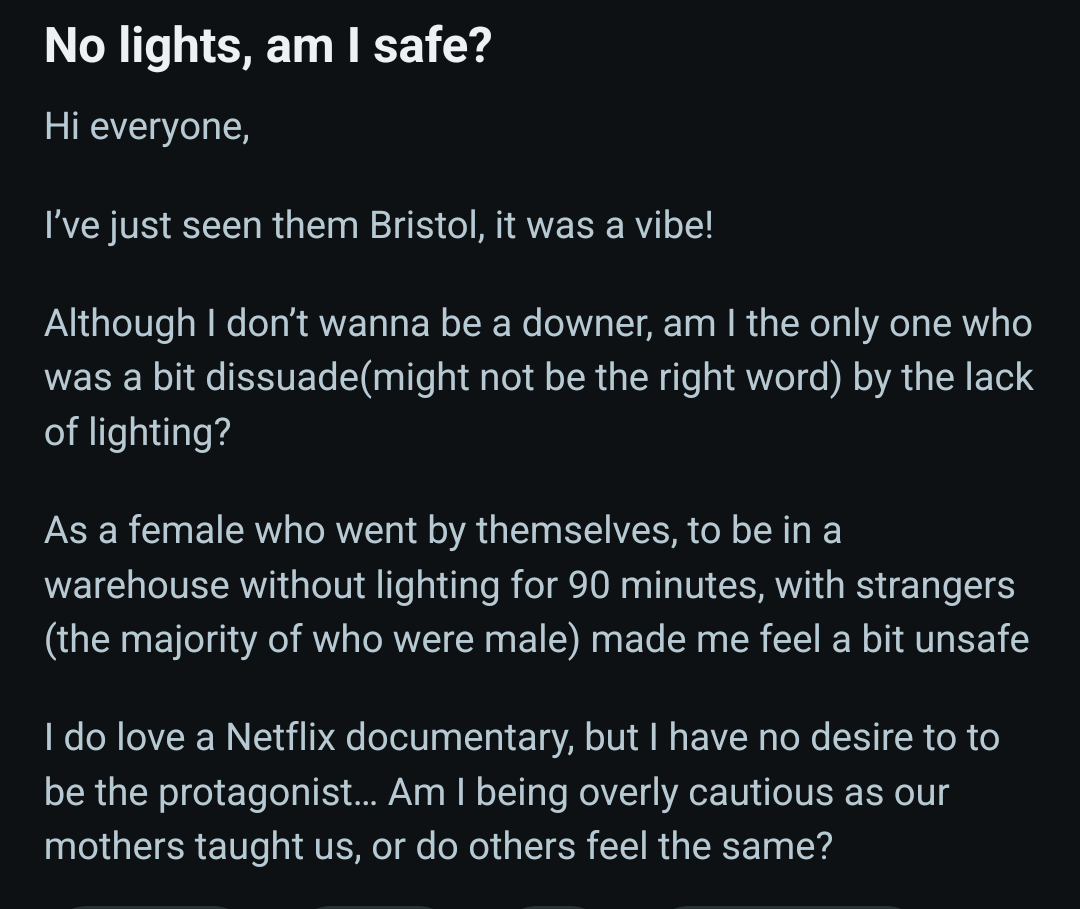Click the post title 'No lights, am I safe?'
The image size is (1080, 909).
click(x=267, y=45)
